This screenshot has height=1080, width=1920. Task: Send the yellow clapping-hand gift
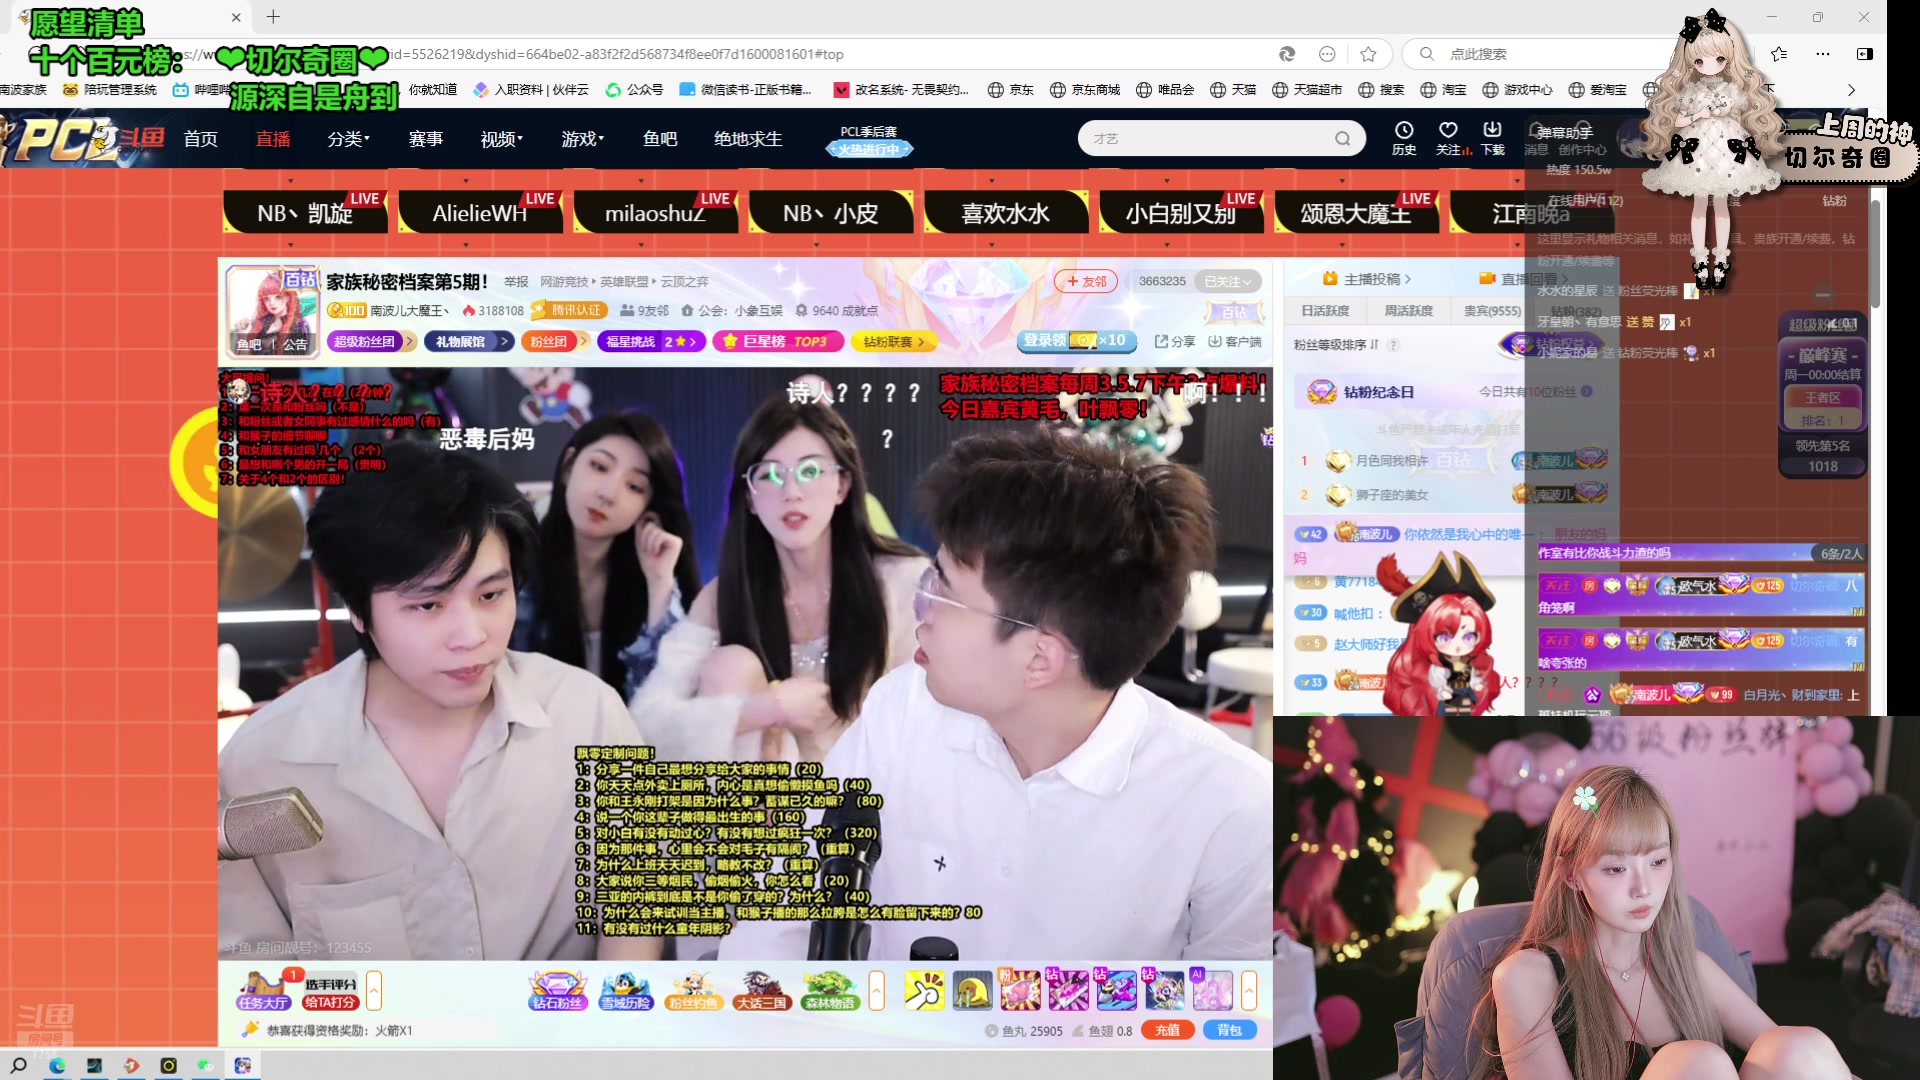pos(924,990)
